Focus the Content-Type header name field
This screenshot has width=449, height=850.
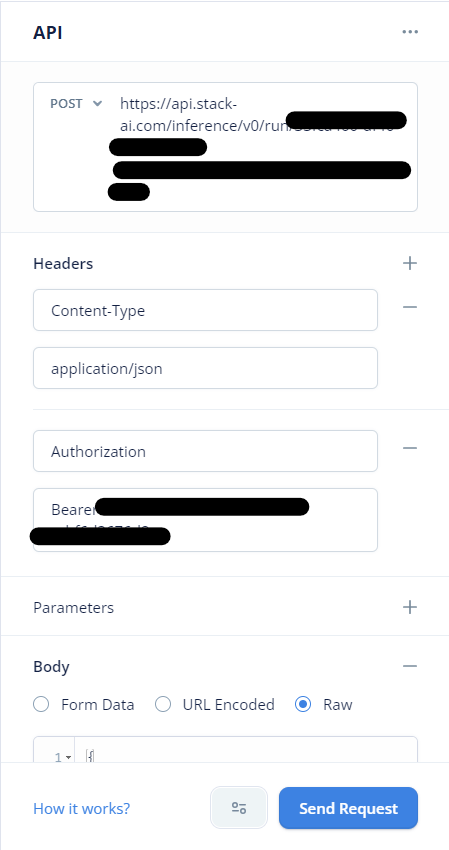(206, 310)
